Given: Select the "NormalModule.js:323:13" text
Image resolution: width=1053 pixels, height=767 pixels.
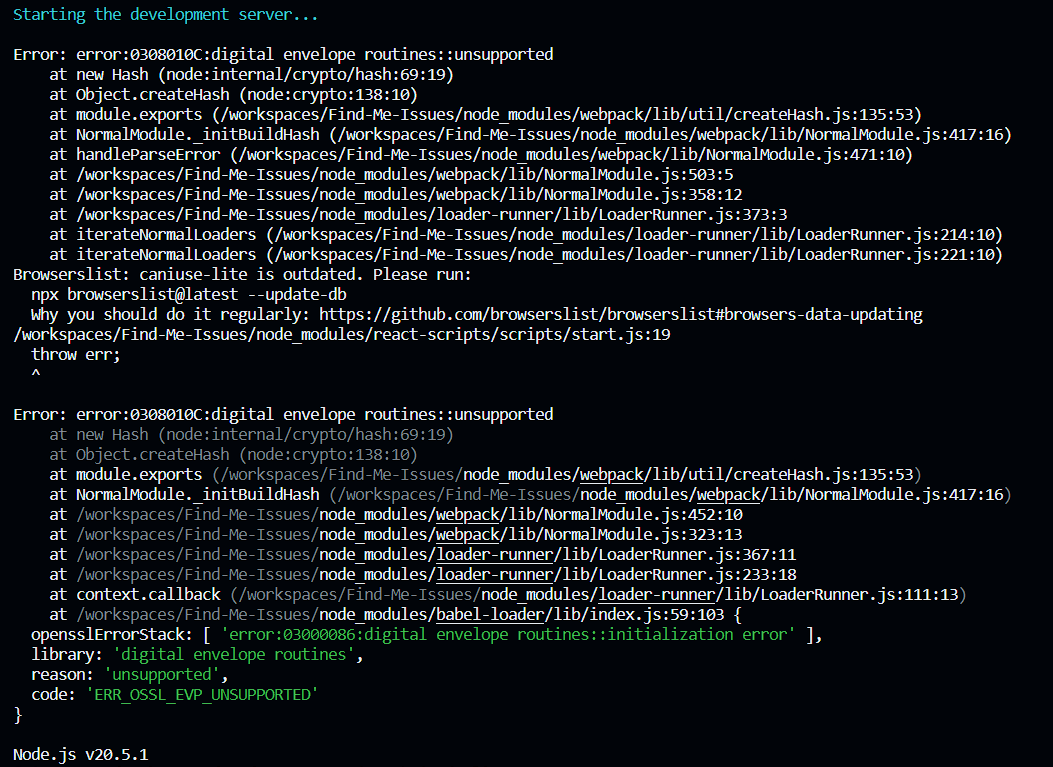Looking at the screenshot, I should click(643, 535).
